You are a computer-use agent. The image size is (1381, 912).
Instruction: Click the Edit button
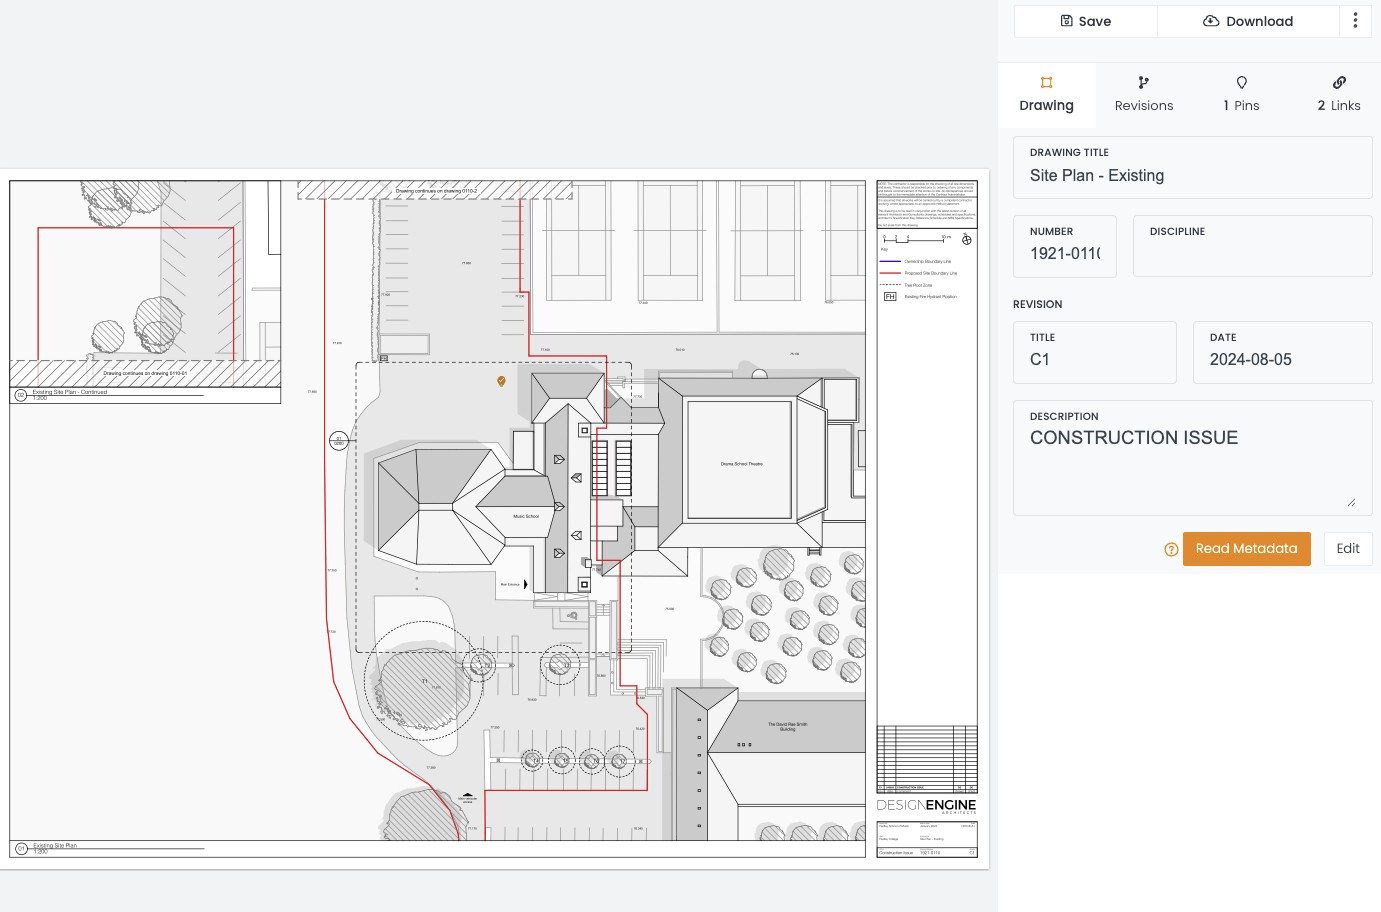click(1347, 549)
